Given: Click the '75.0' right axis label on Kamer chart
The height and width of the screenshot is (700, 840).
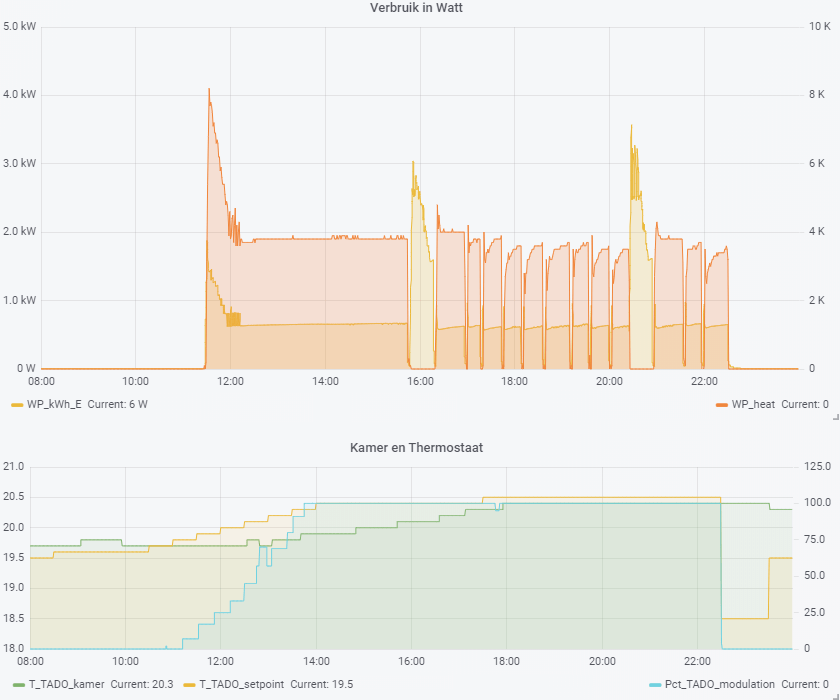Looking at the screenshot, I should (815, 539).
